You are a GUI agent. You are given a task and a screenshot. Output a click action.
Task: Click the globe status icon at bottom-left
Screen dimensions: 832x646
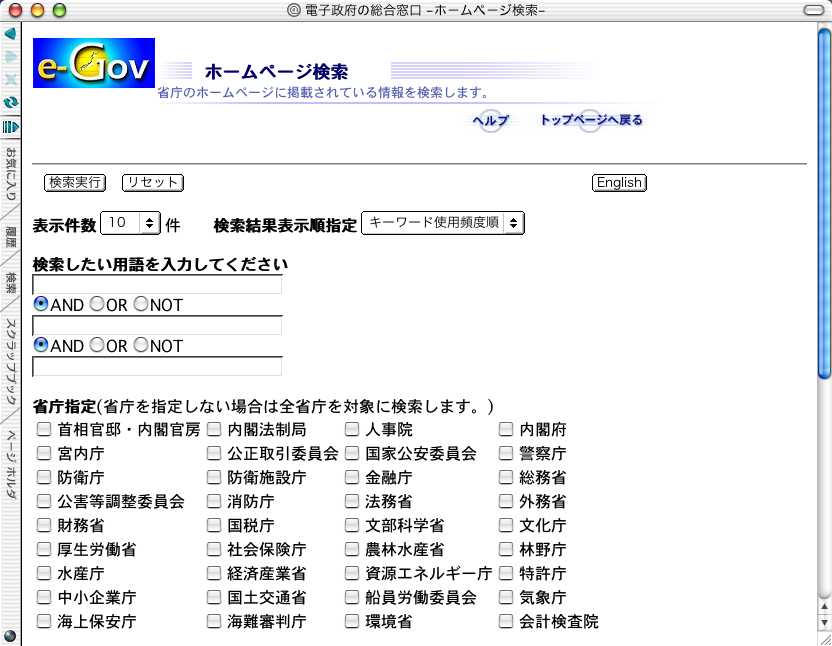tap(10, 635)
